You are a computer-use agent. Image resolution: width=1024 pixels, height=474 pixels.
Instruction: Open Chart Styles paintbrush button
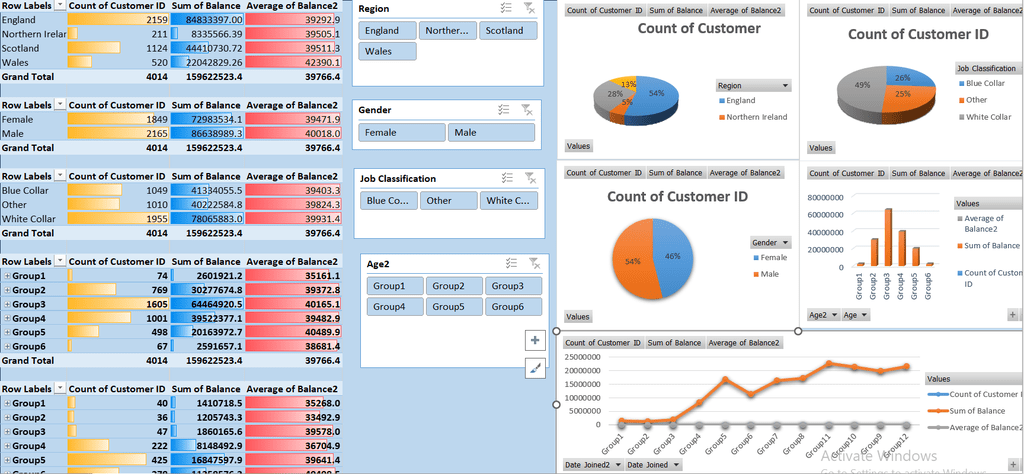534,369
